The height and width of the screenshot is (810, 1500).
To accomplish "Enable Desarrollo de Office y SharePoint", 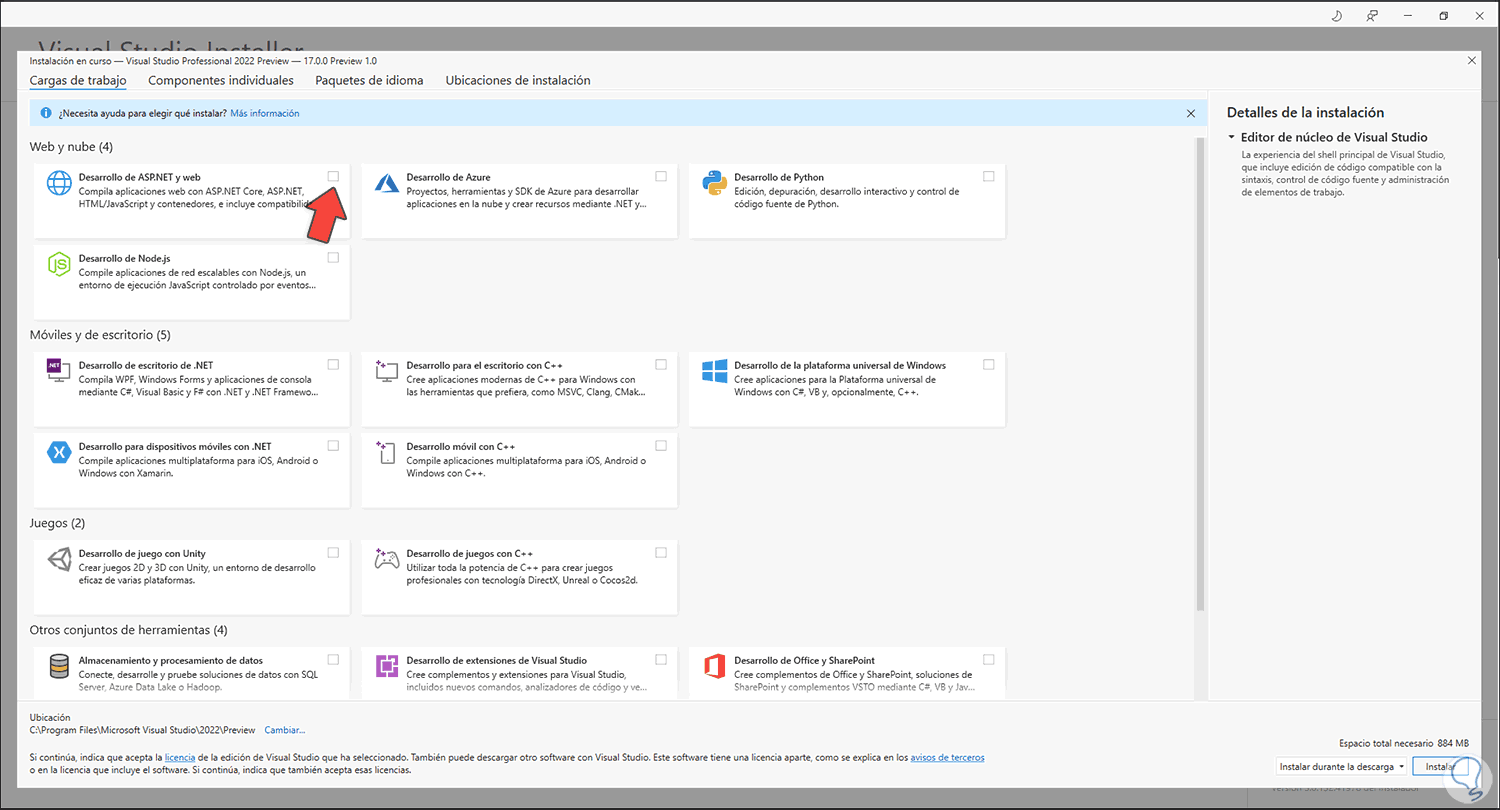I will 989,659.
